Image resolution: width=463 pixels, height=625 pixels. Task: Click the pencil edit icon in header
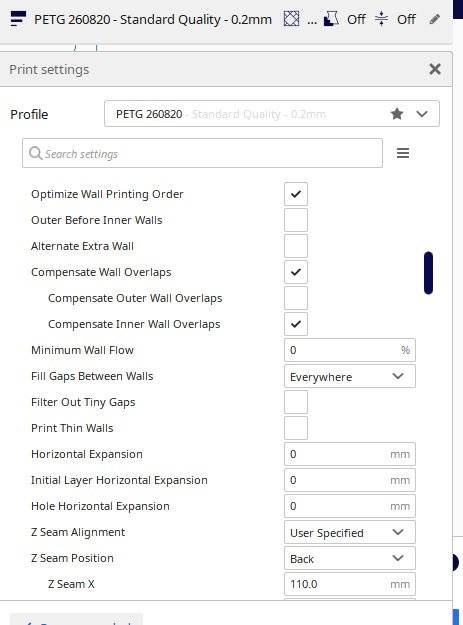point(435,19)
